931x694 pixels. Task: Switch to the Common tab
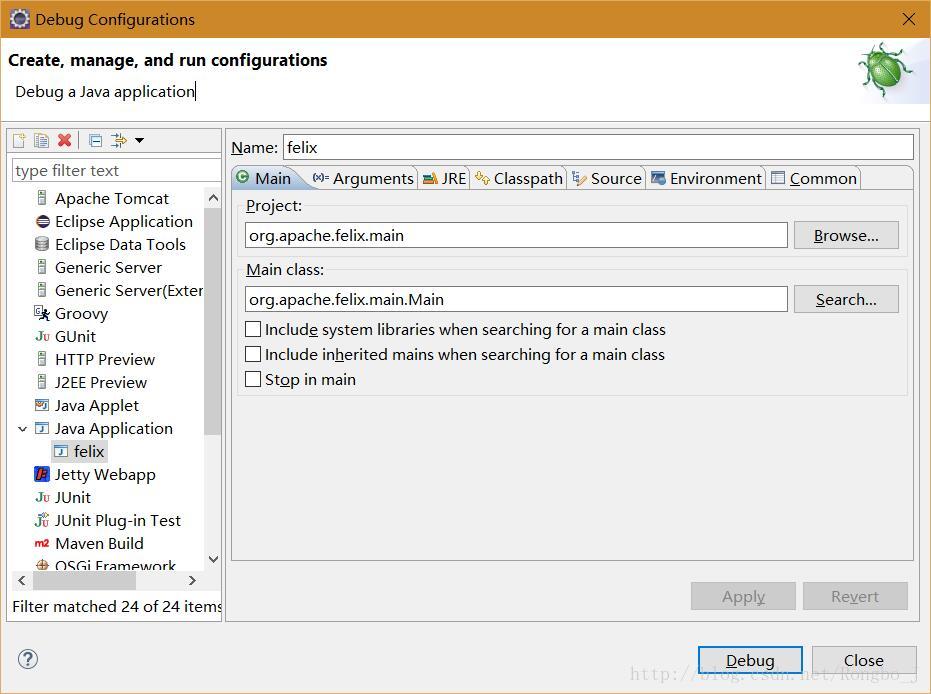814,178
